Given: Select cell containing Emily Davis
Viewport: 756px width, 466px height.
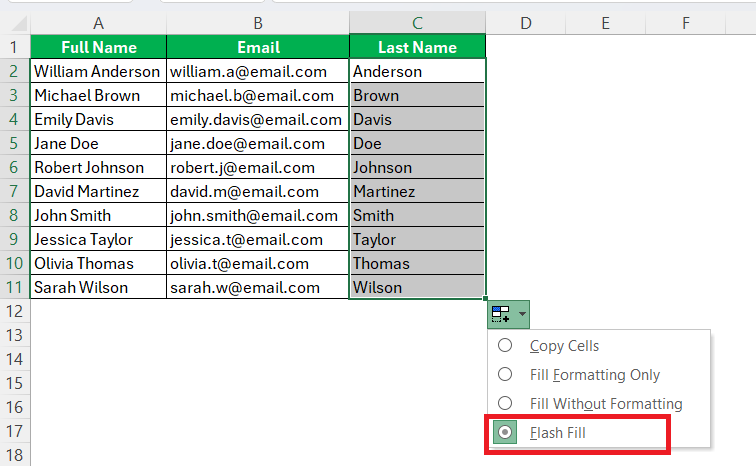Looking at the screenshot, I should click(x=98, y=119).
